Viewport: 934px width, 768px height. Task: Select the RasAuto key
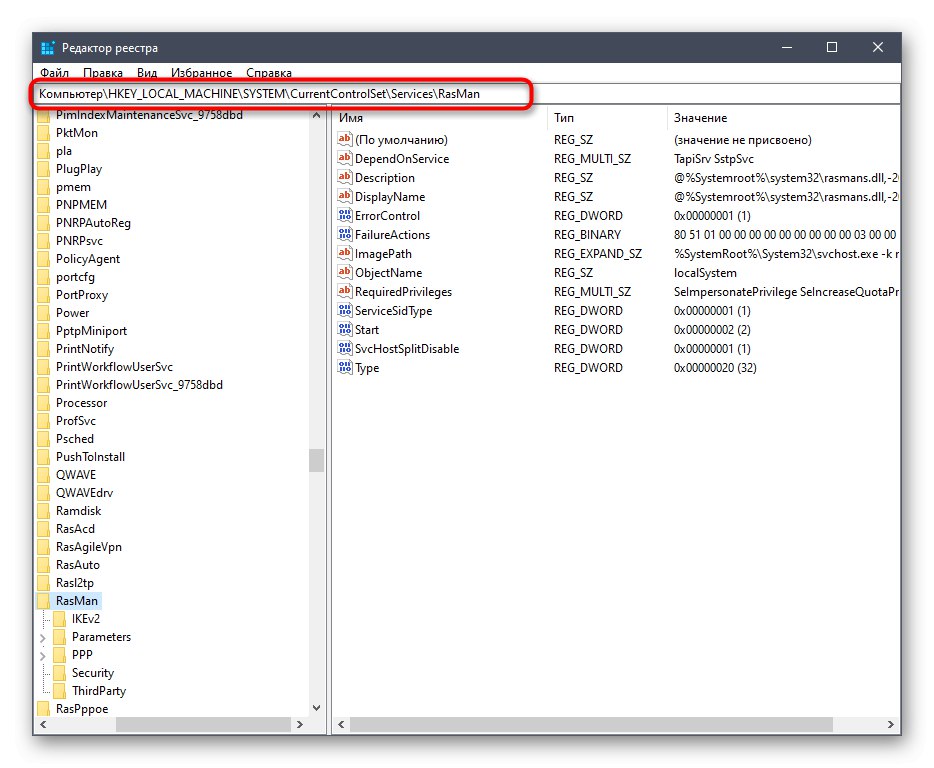pyautogui.click(x=78, y=565)
